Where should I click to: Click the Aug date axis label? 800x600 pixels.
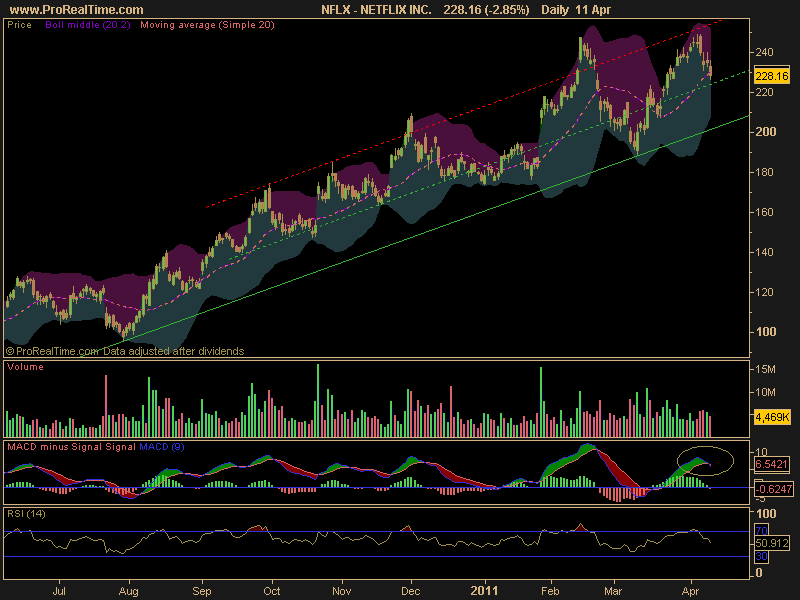tap(129, 591)
